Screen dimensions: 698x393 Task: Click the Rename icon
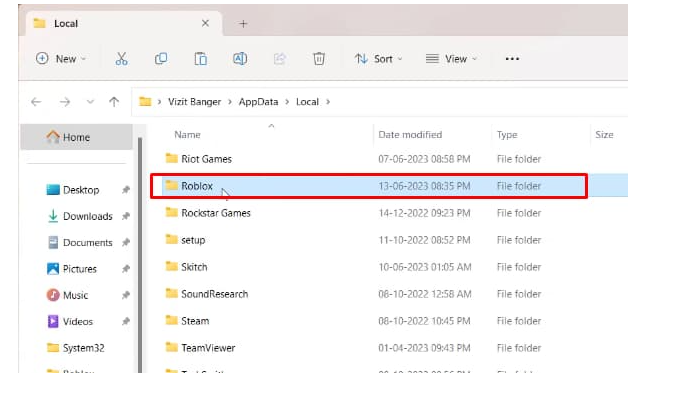click(240, 59)
